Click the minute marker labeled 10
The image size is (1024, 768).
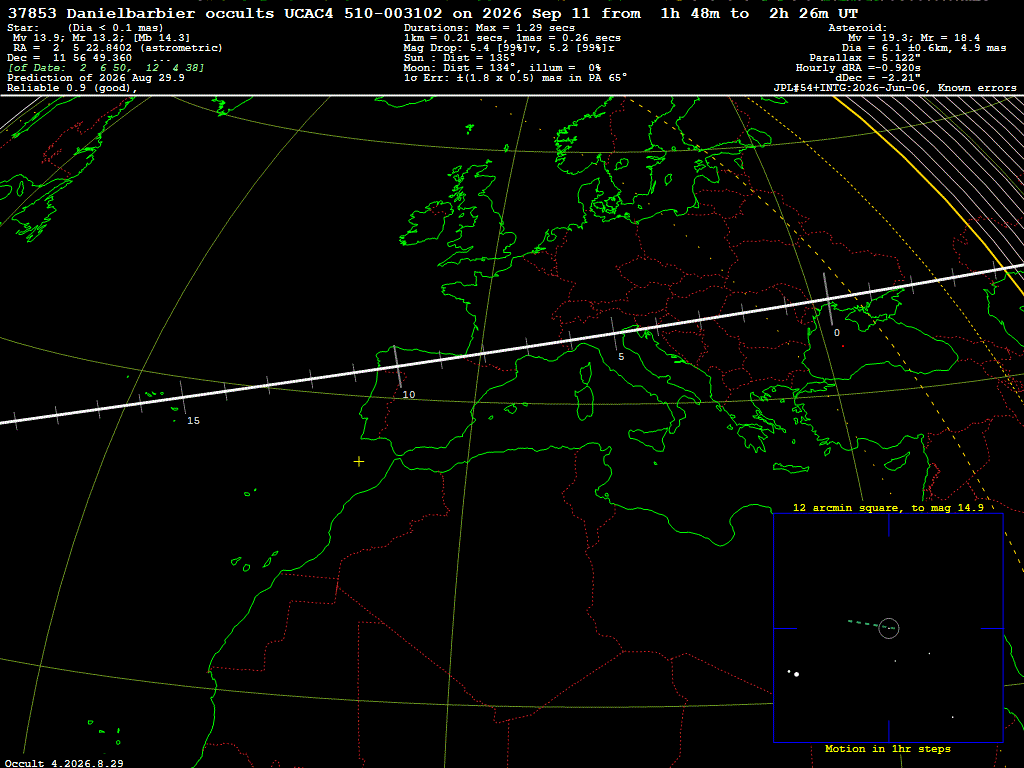(409, 394)
